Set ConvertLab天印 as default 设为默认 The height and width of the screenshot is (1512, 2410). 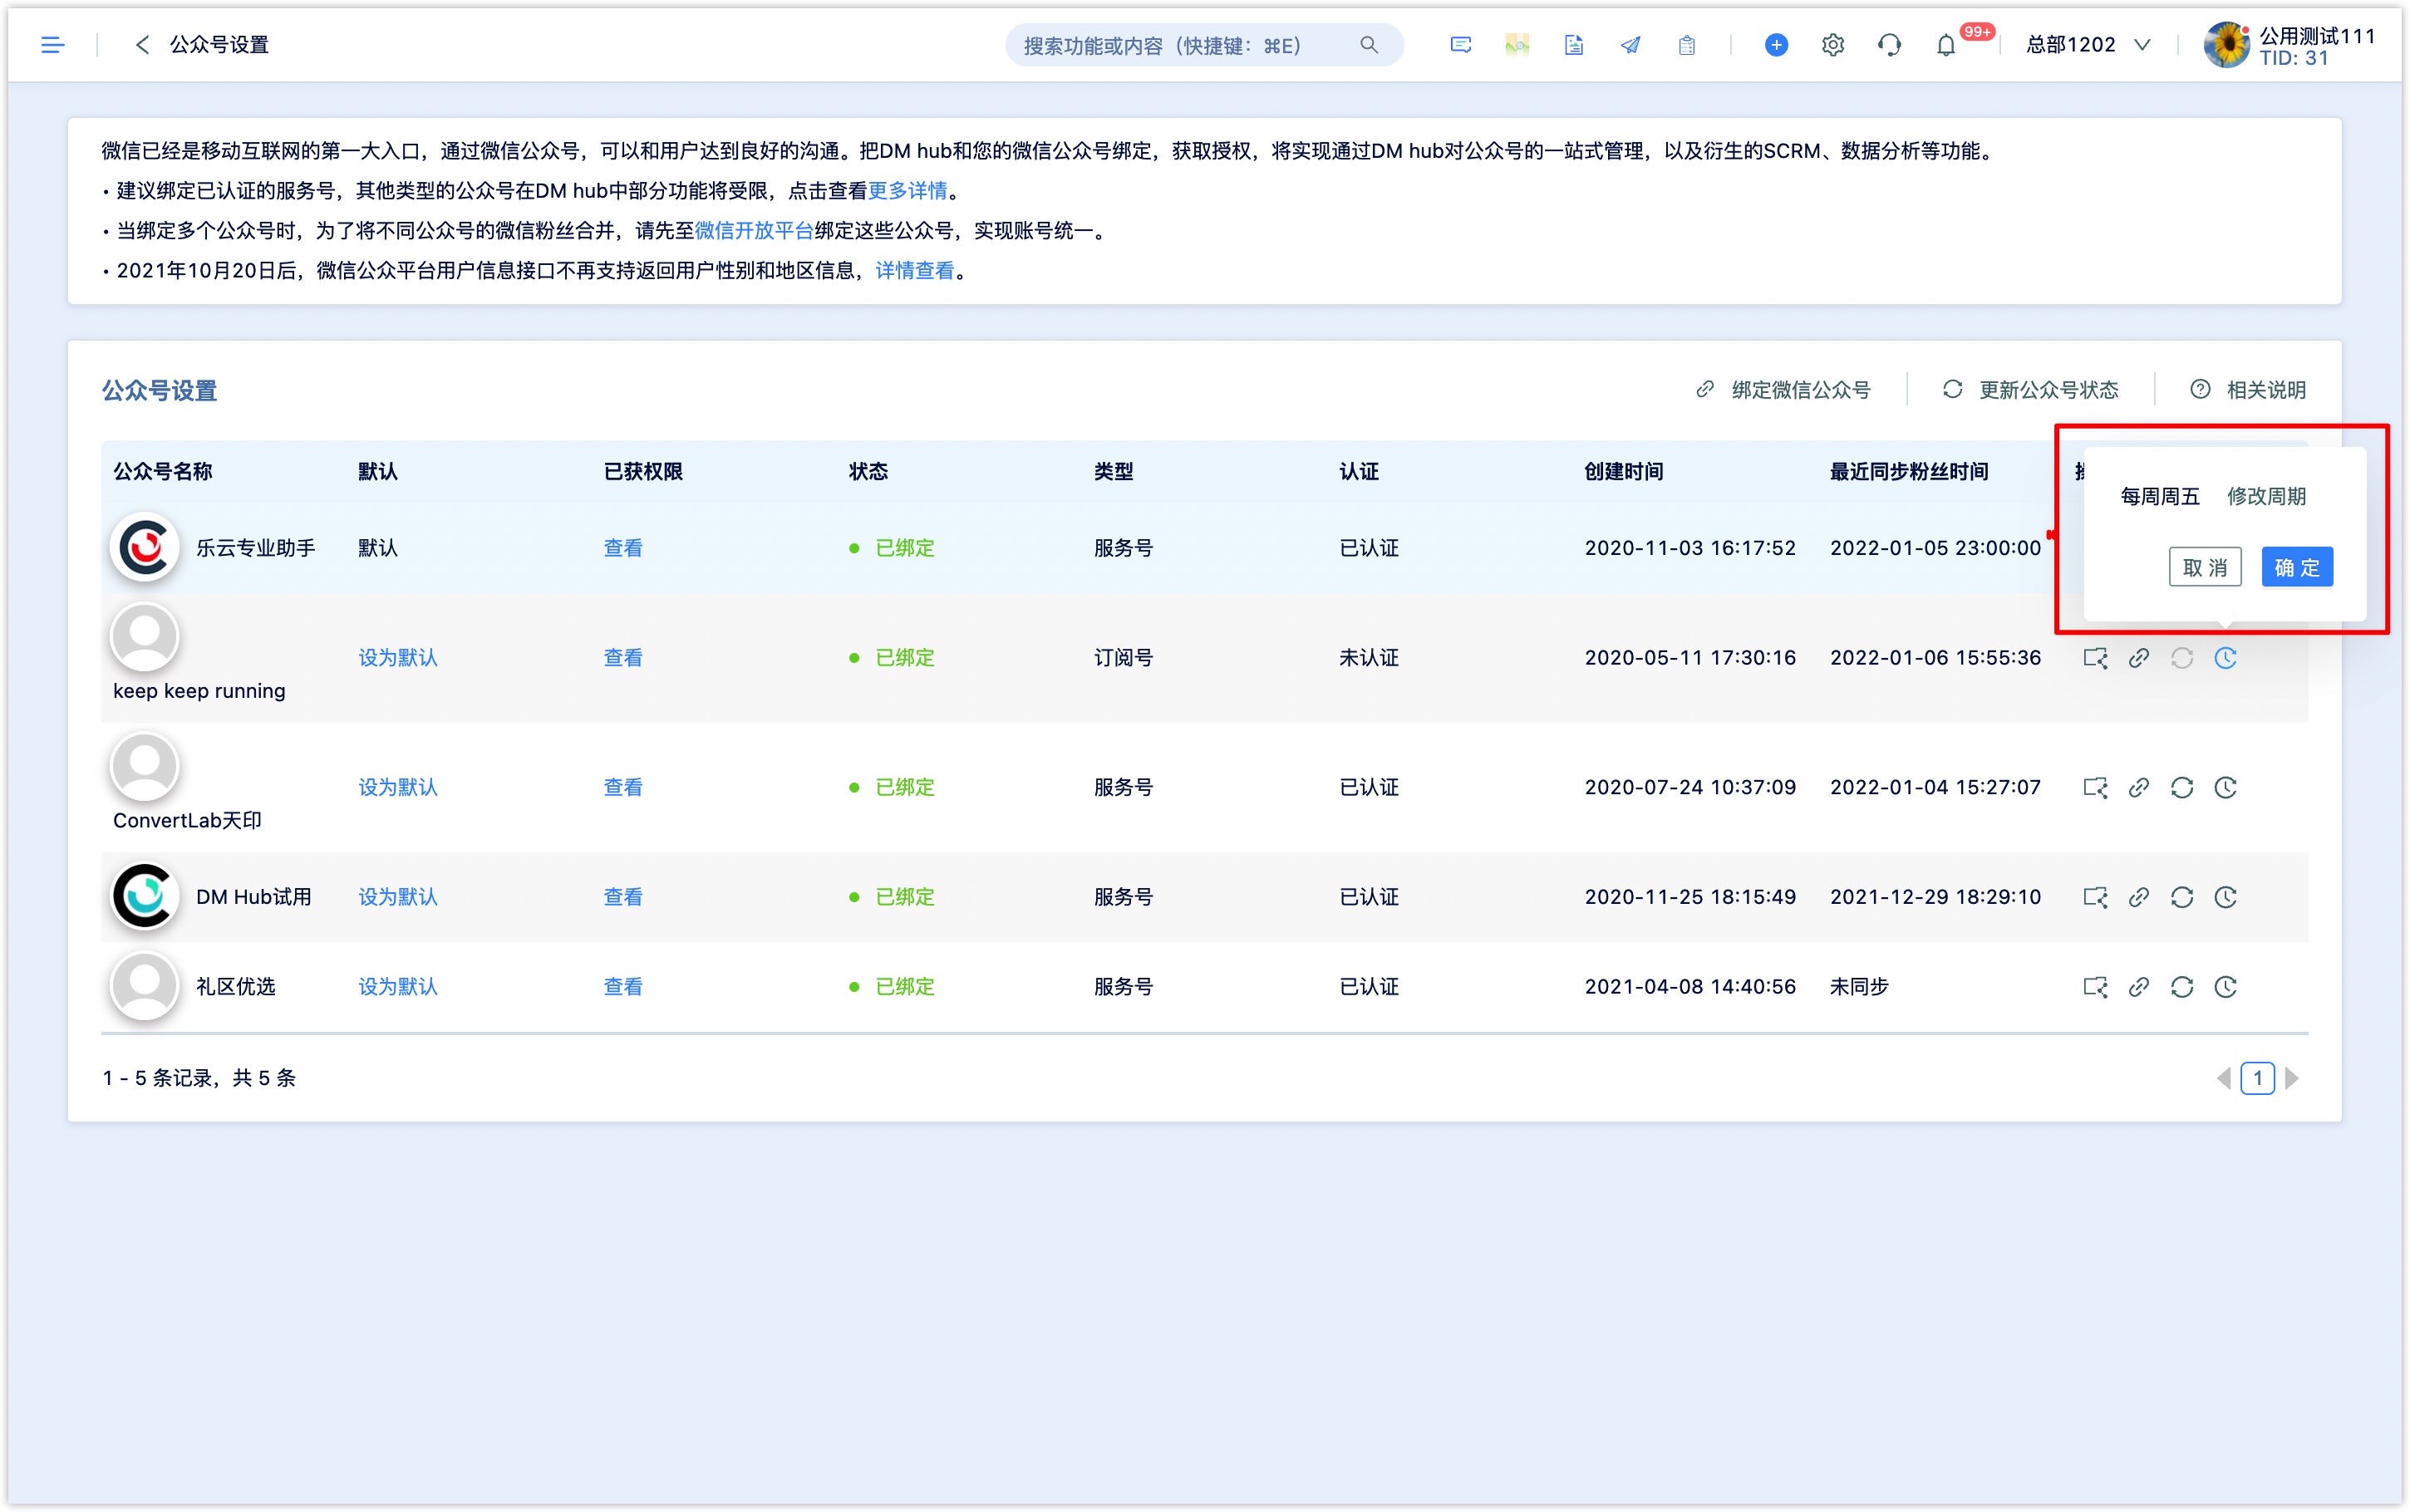398,787
